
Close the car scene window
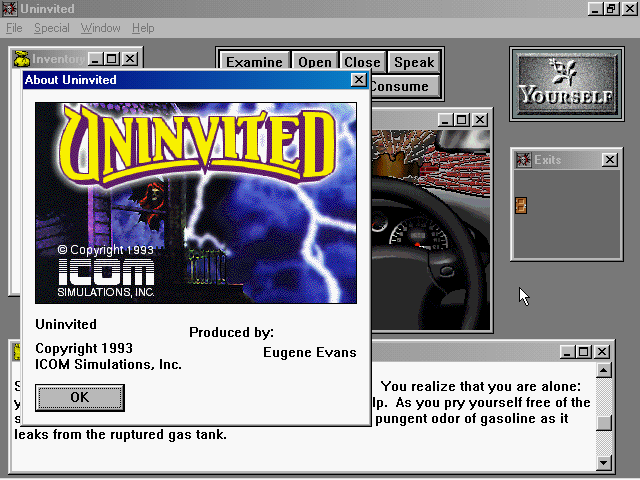click(x=480, y=120)
